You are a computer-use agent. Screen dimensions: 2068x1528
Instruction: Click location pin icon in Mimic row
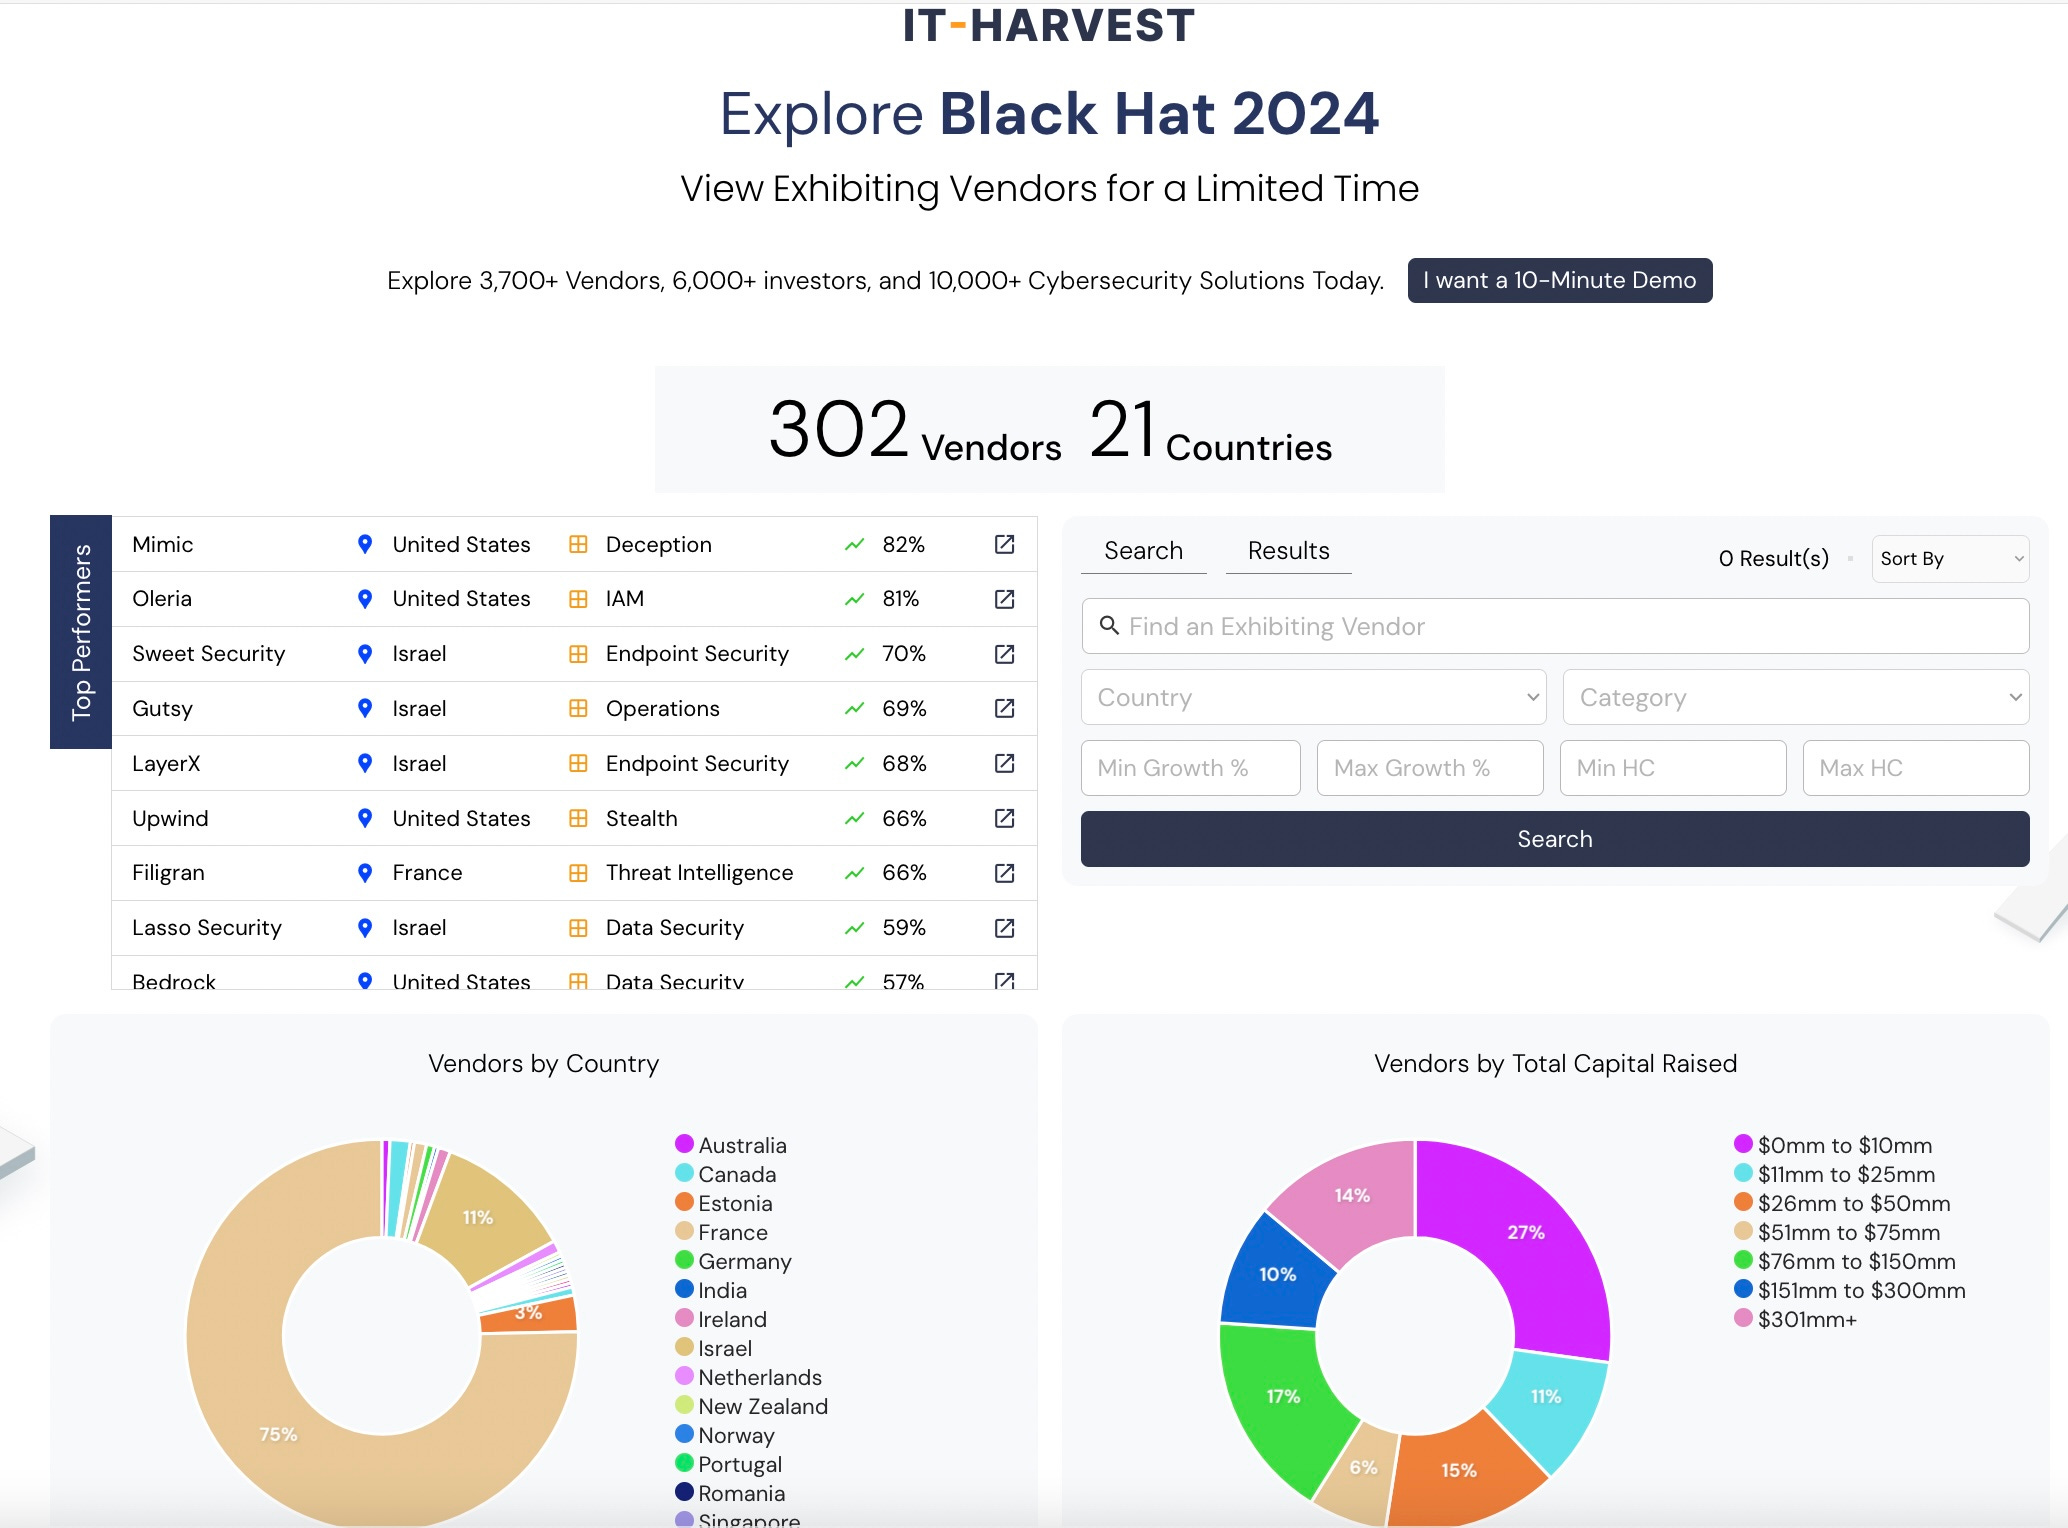(365, 544)
